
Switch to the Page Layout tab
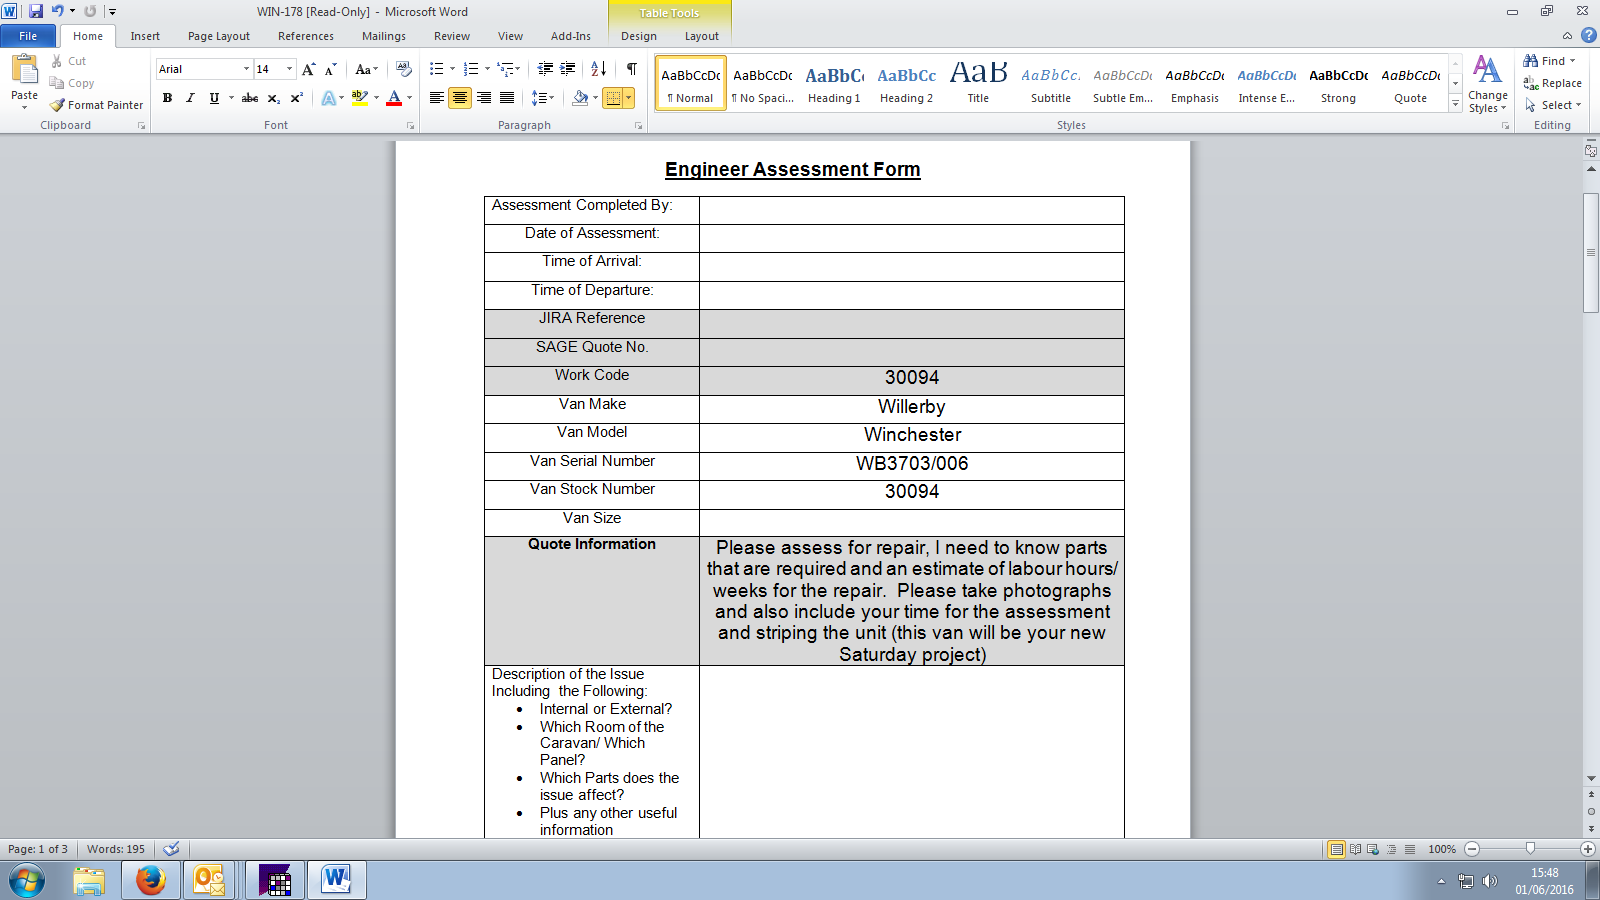tap(218, 36)
